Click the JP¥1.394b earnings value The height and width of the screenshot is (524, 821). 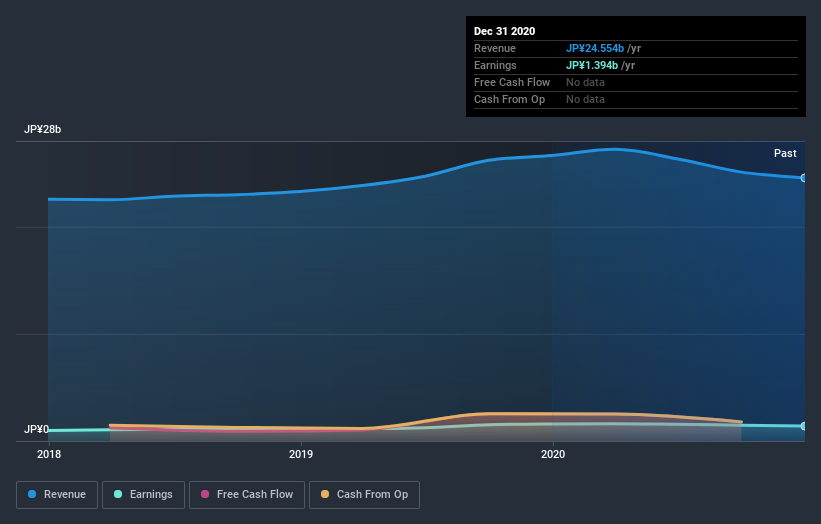point(592,65)
